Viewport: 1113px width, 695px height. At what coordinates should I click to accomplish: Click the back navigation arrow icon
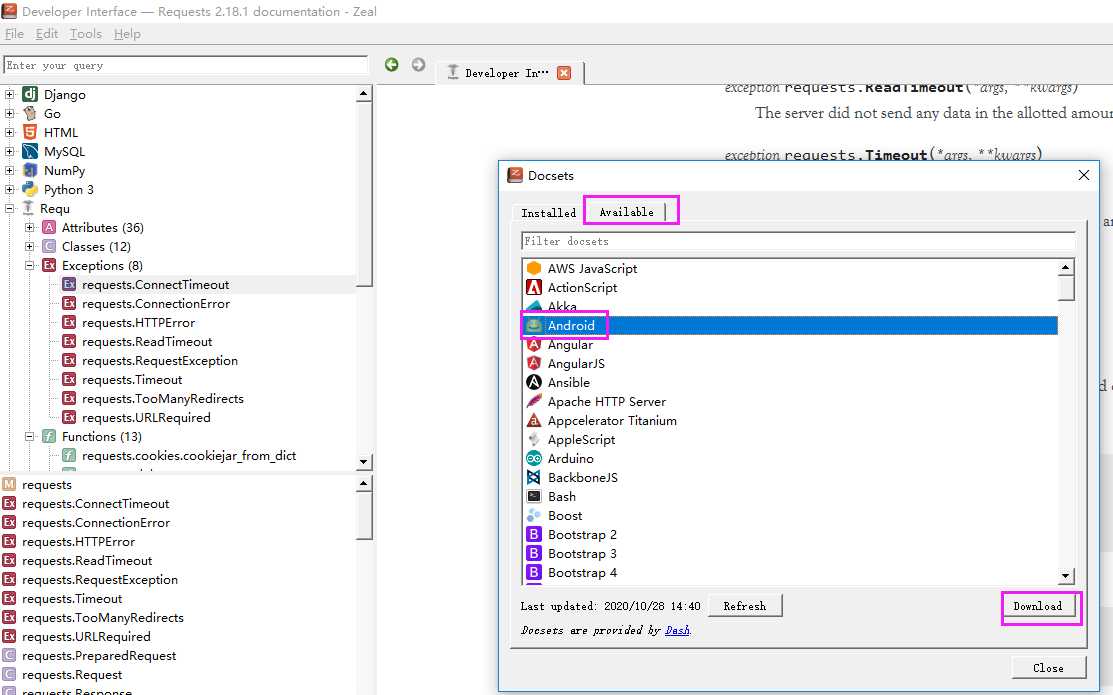(x=391, y=65)
